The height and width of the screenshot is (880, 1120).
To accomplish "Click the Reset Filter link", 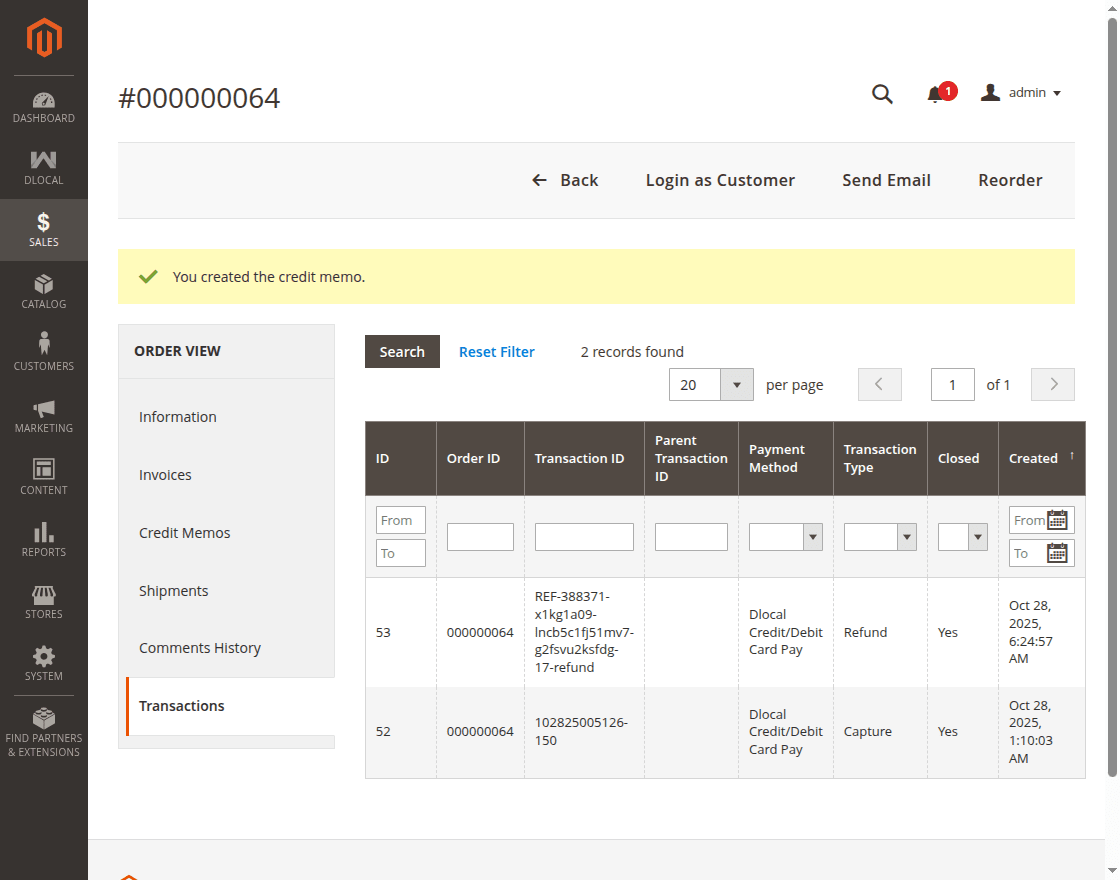I will (x=497, y=351).
